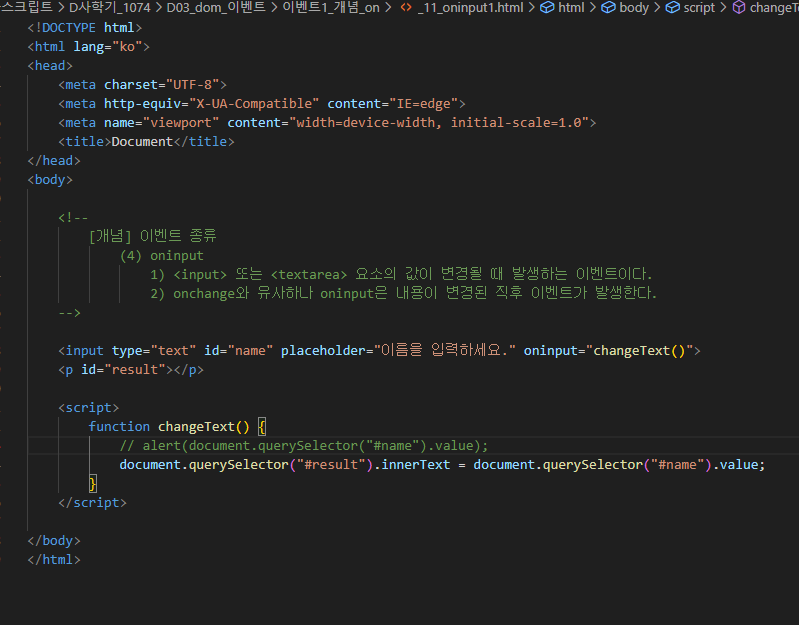Click the opening <body> tag
Image resolution: width=799 pixels, height=625 pixels.
pyautogui.click(x=50, y=180)
